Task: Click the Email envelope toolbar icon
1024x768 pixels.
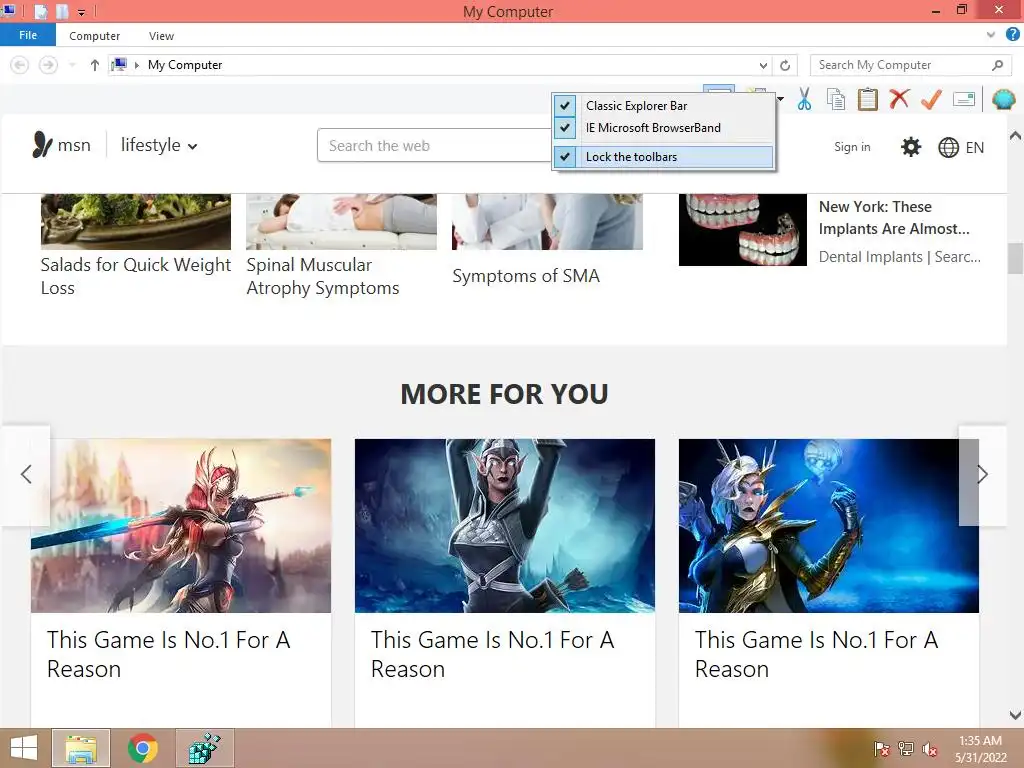Action: (x=964, y=99)
